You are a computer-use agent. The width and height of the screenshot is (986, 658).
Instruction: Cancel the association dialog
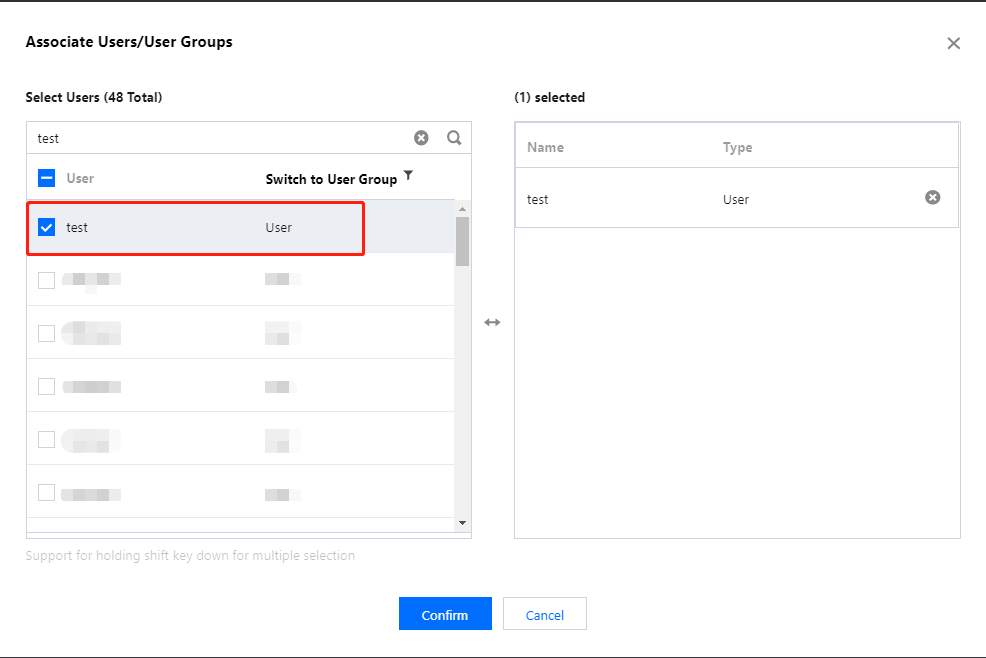coord(544,615)
